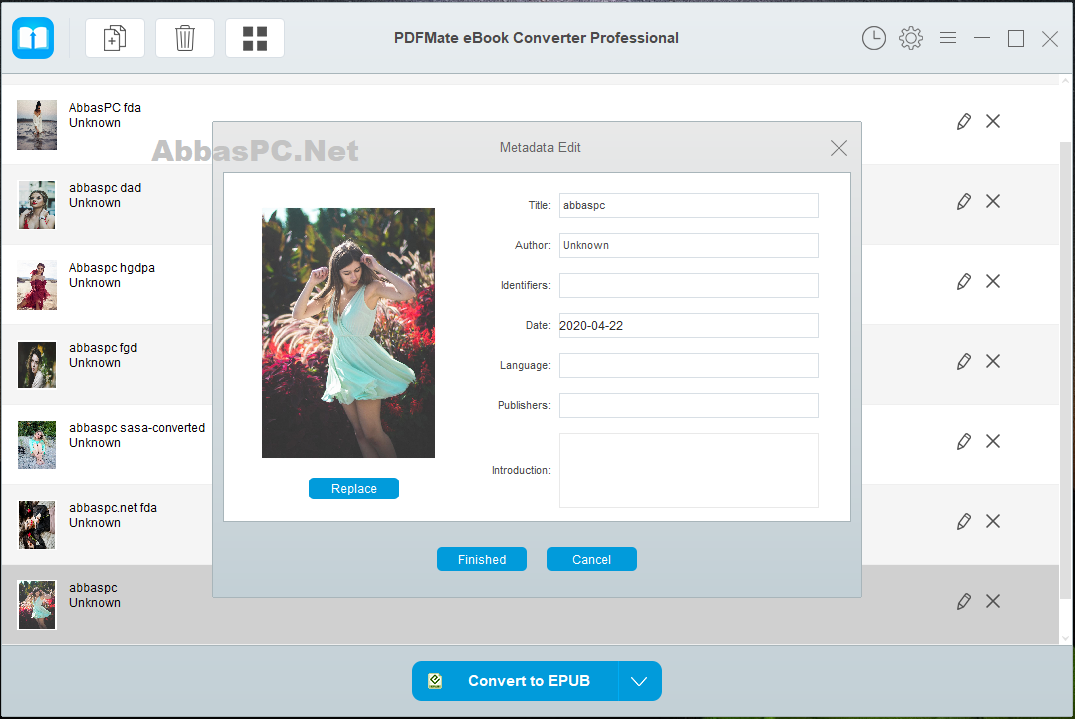The image size is (1075, 719).
Task: Select the bottom abbaspc cover thumbnail
Action: [x=37, y=605]
